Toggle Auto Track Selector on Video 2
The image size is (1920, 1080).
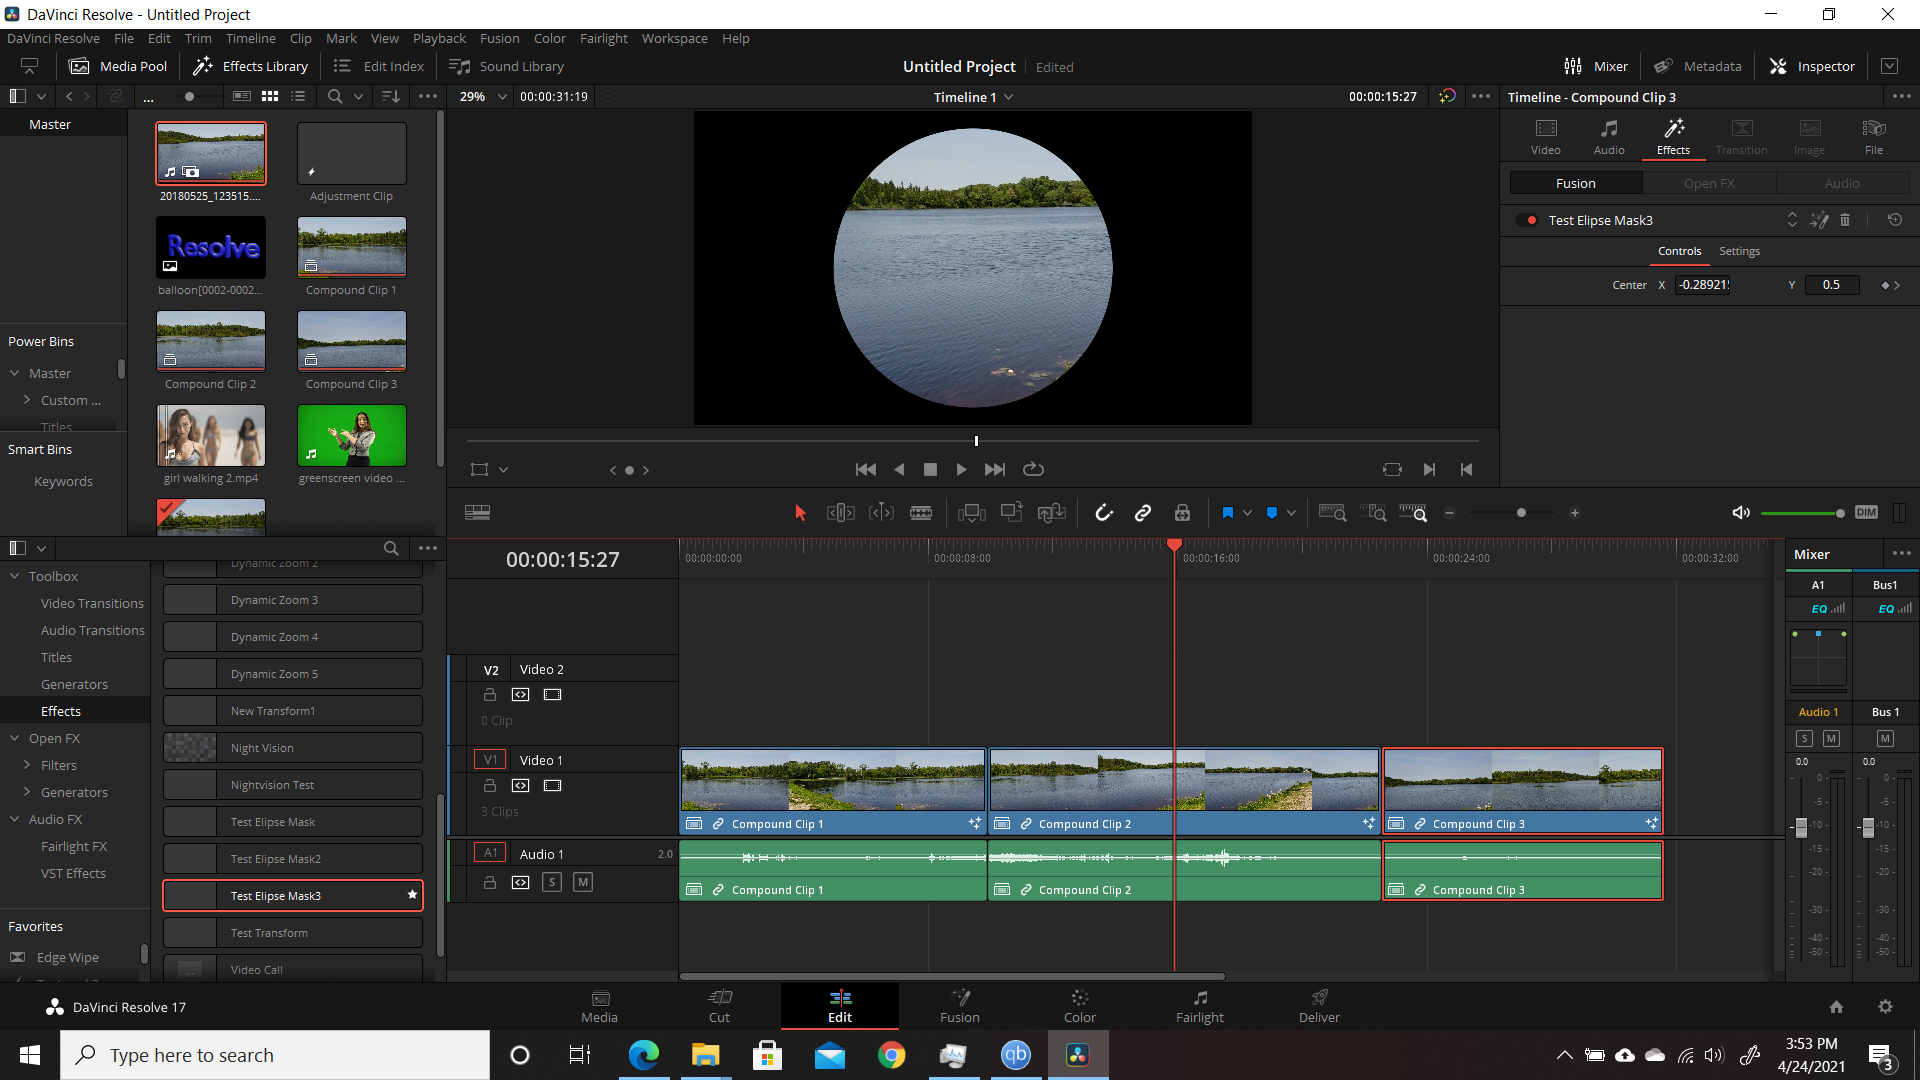[x=521, y=695]
